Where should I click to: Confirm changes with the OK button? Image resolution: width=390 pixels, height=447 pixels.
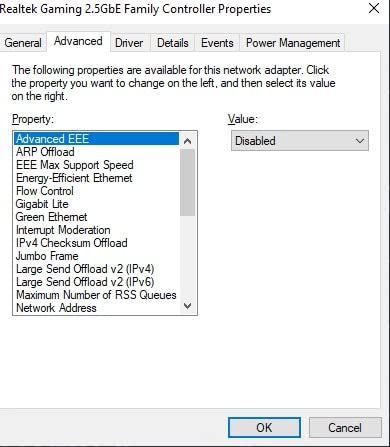(264, 428)
